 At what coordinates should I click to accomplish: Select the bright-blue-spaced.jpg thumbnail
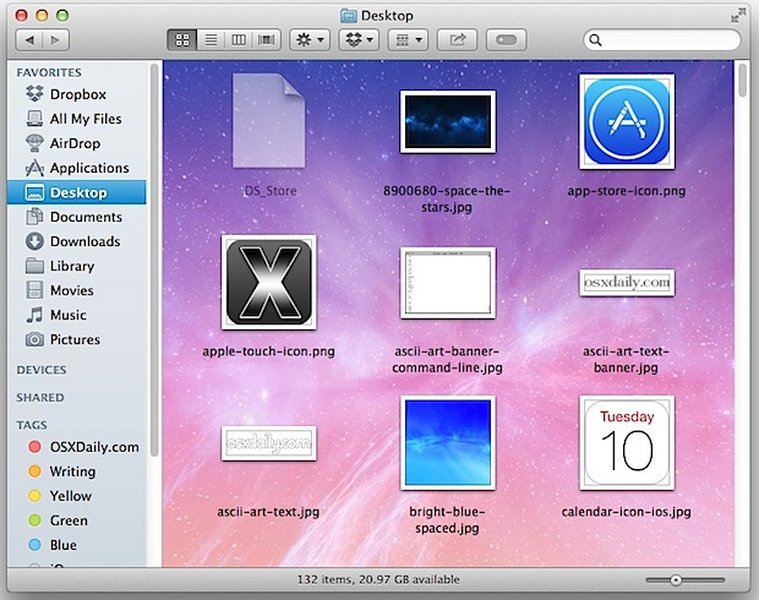[448, 443]
